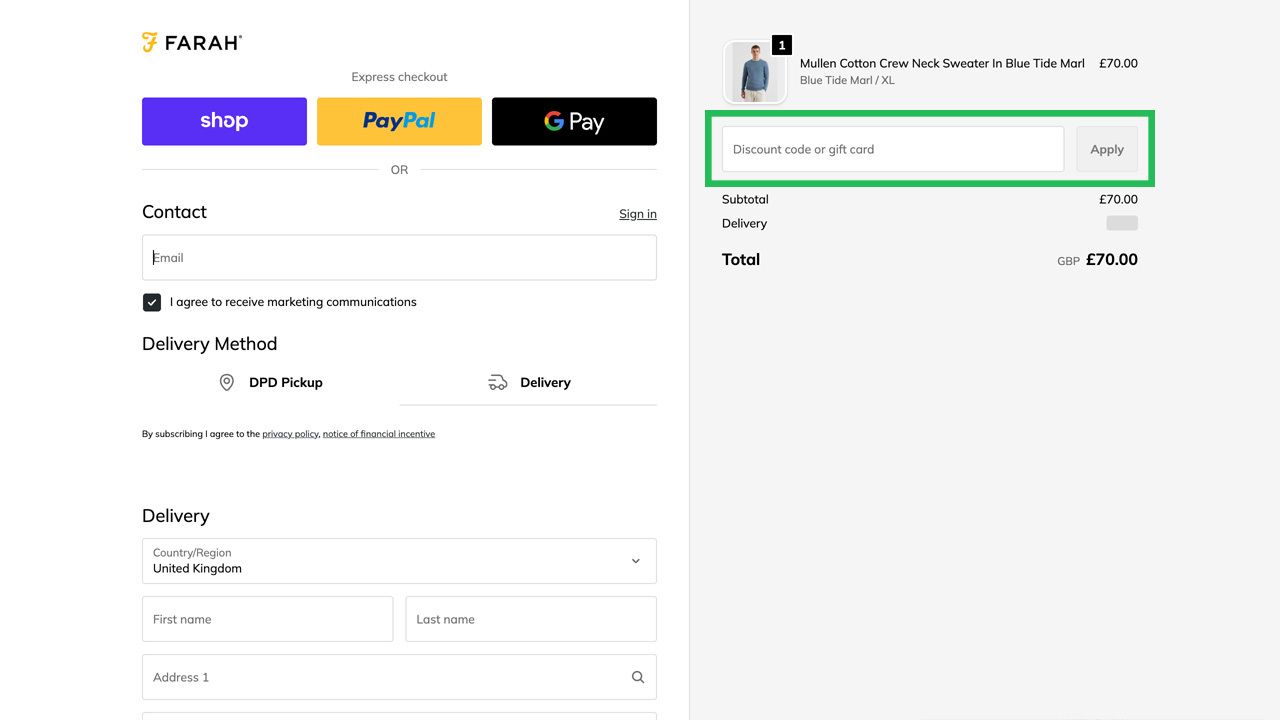Screen dimensions: 1280x720
Task: Choose Google Pay checkout option
Action: point(574,121)
